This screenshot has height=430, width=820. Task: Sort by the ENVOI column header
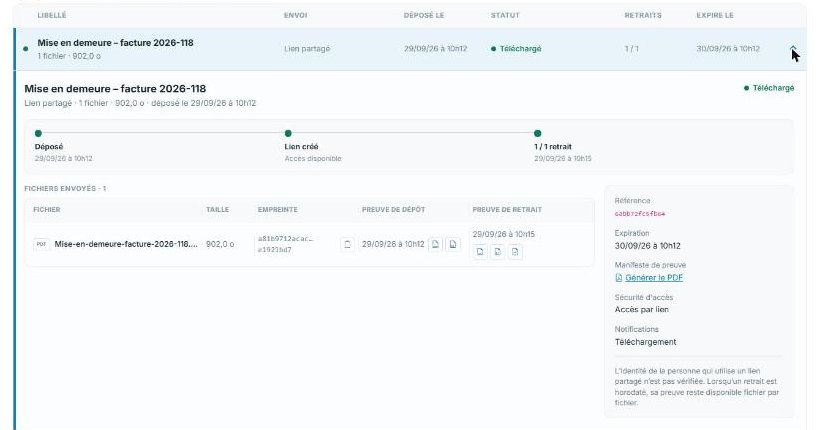pyautogui.click(x=295, y=15)
